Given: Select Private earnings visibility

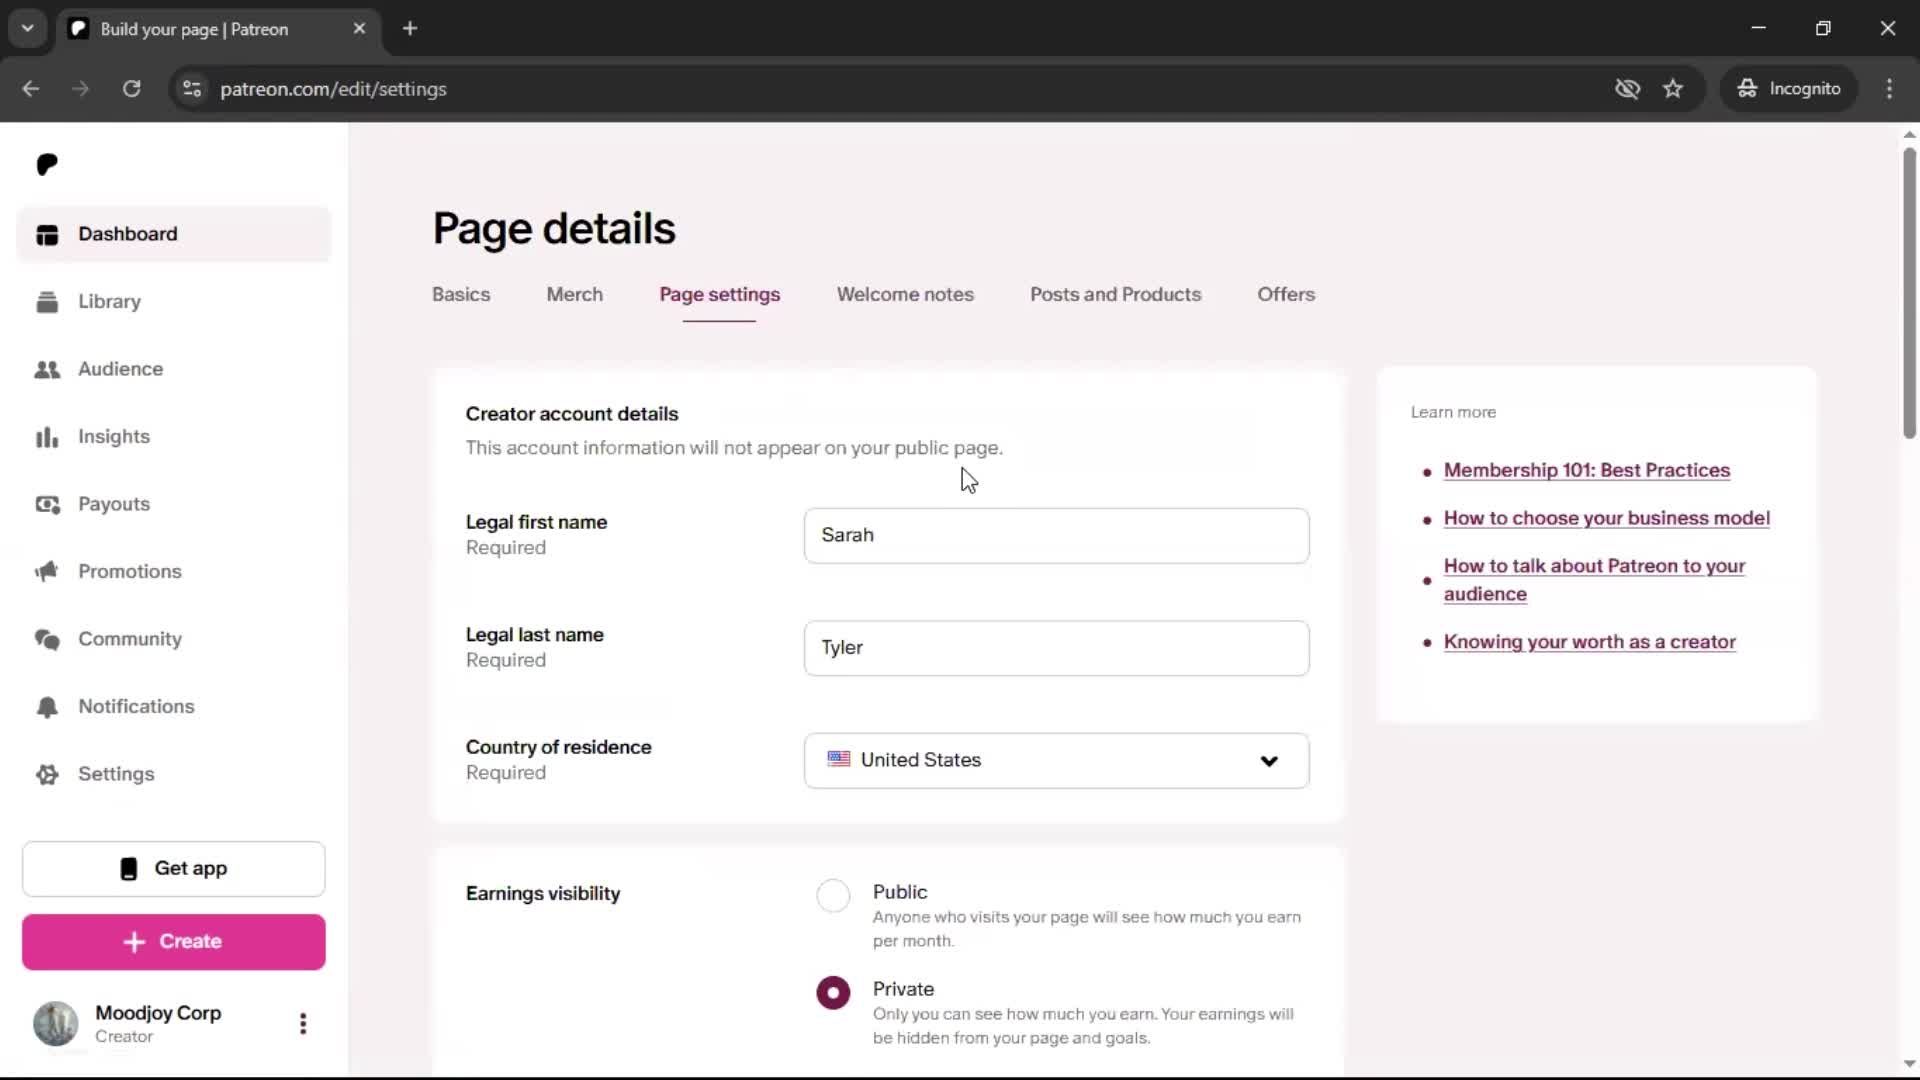Looking at the screenshot, I should pos(833,993).
